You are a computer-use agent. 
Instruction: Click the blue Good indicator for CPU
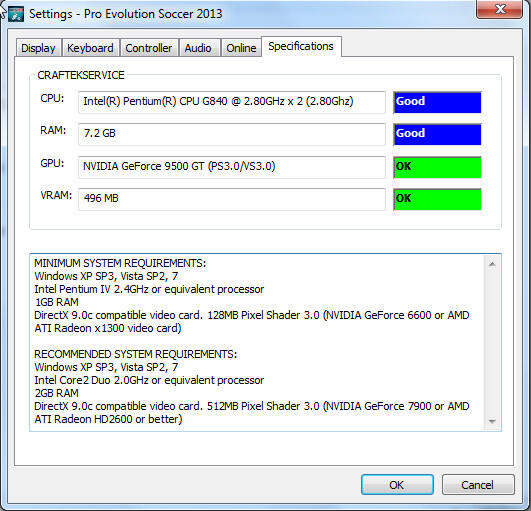(437, 102)
